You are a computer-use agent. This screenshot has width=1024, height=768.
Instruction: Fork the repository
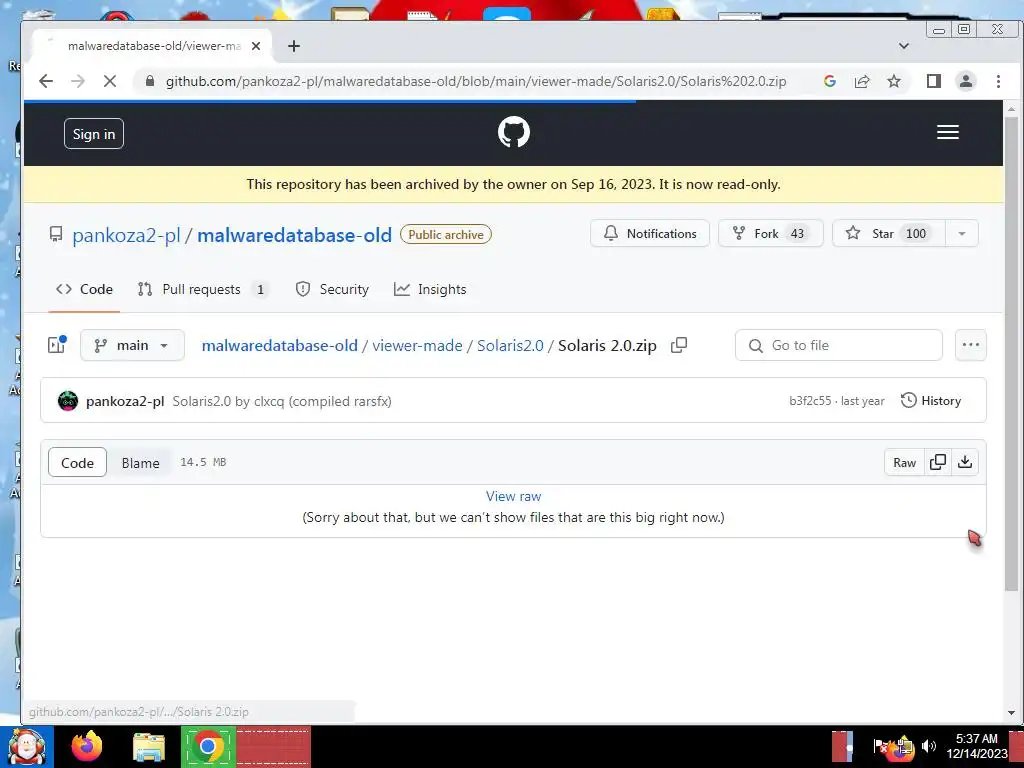(771, 234)
